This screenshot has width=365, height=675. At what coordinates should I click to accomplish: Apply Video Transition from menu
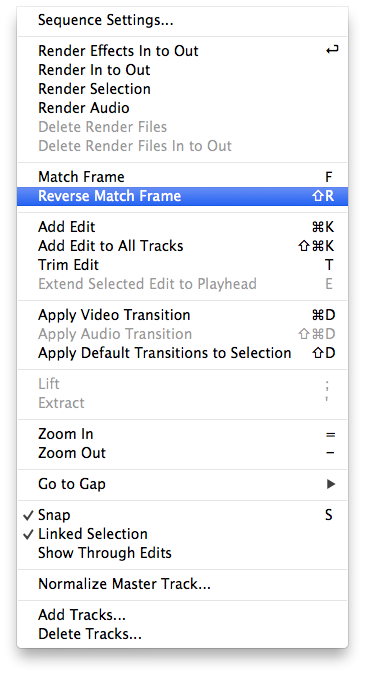tap(182, 315)
